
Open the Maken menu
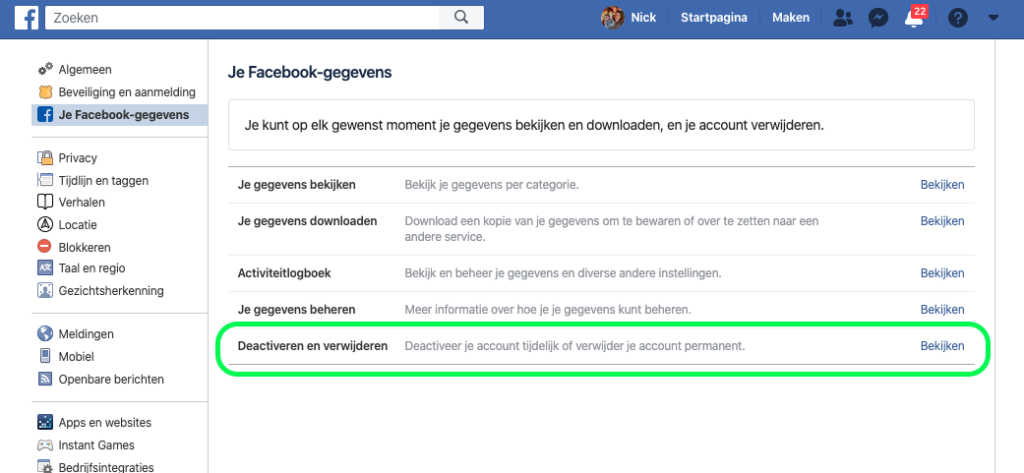coord(791,18)
